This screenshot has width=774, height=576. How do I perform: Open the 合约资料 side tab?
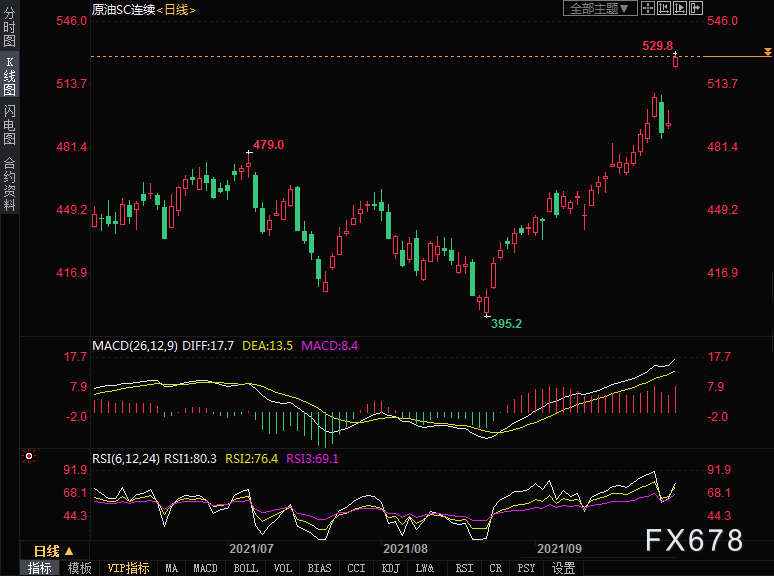9,183
